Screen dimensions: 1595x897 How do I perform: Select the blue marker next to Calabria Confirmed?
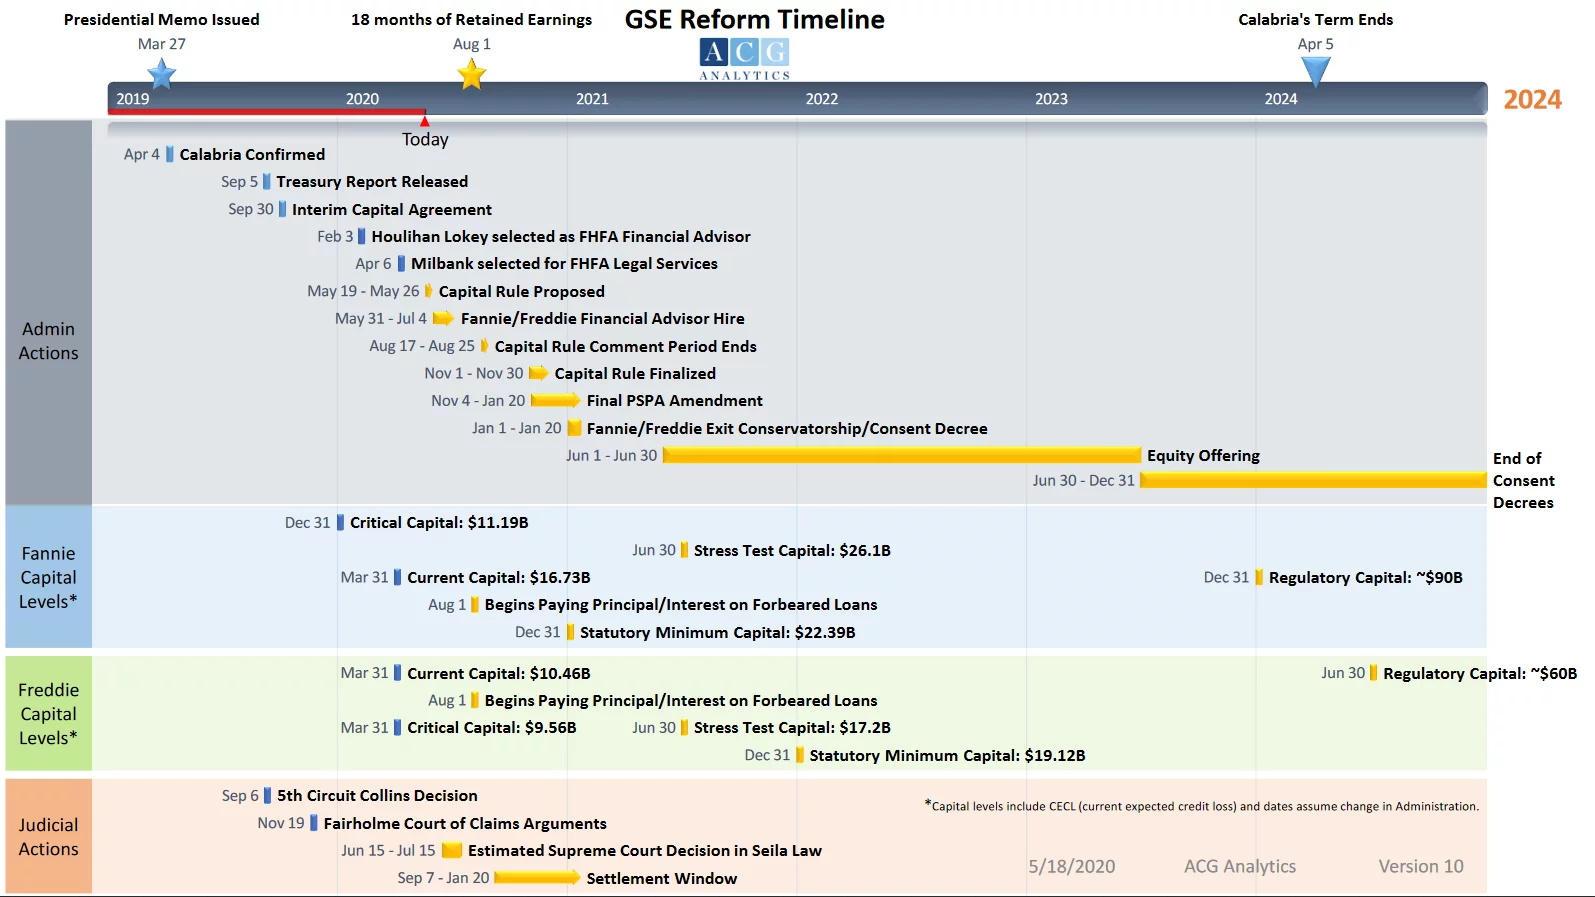170,154
